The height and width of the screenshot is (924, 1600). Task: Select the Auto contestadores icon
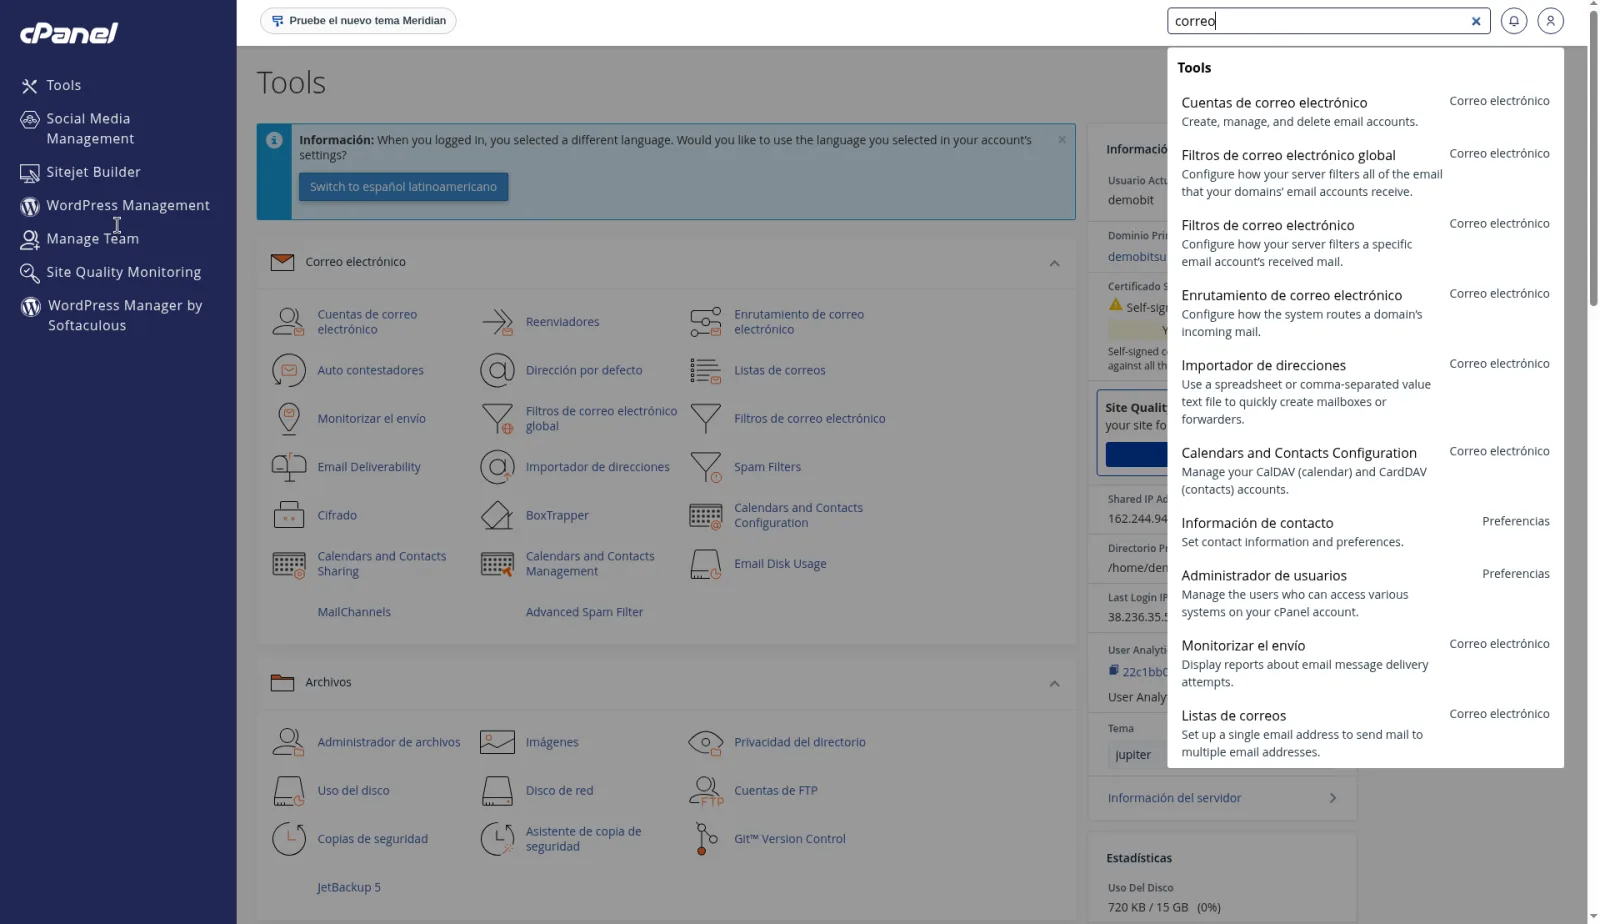click(x=288, y=370)
